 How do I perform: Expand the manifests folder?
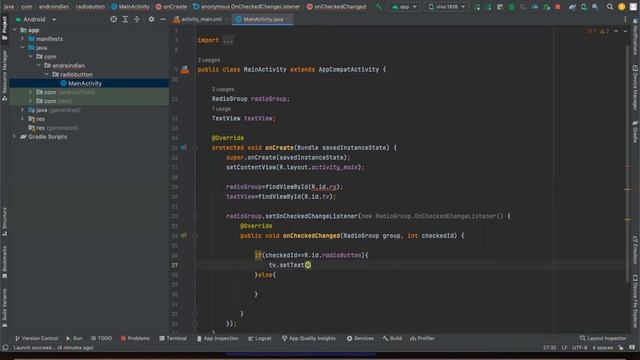pyautogui.click(x=22, y=39)
